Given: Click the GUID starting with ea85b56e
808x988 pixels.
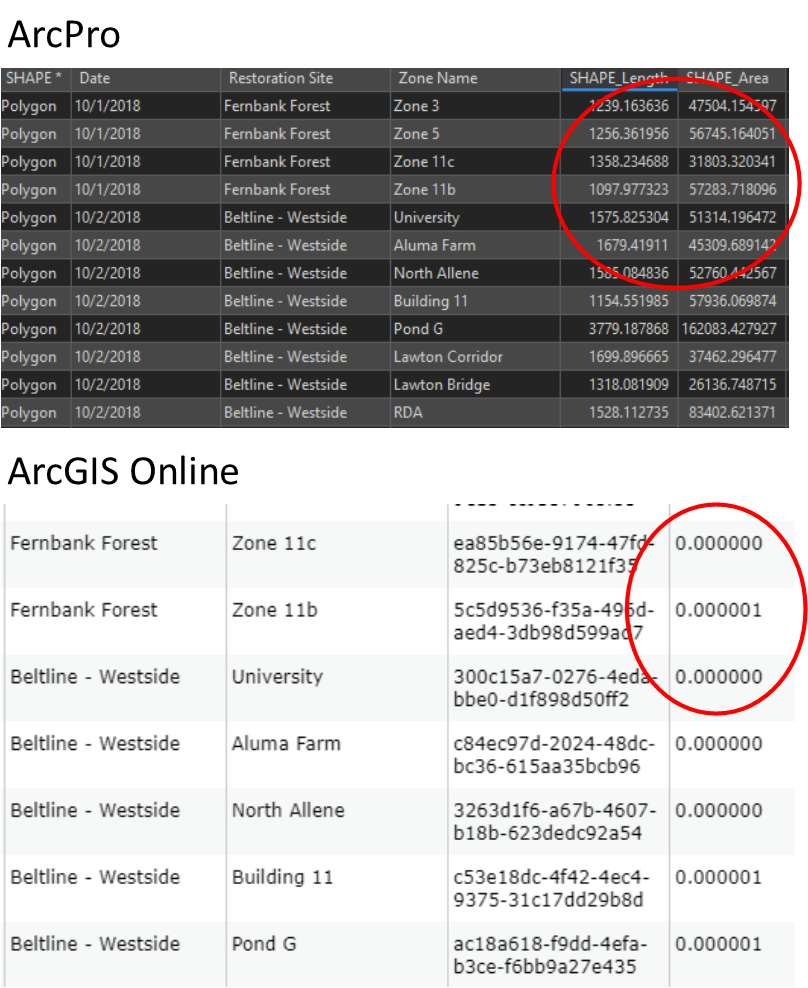Looking at the screenshot, I should point(554,554).
